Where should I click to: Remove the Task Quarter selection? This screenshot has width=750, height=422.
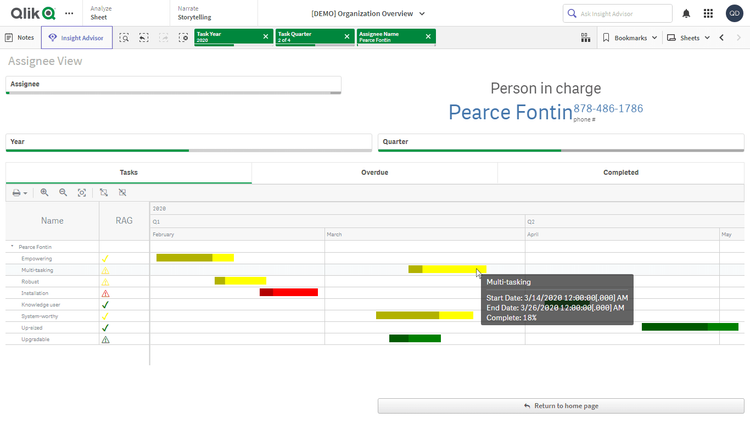tap(346, 36)
